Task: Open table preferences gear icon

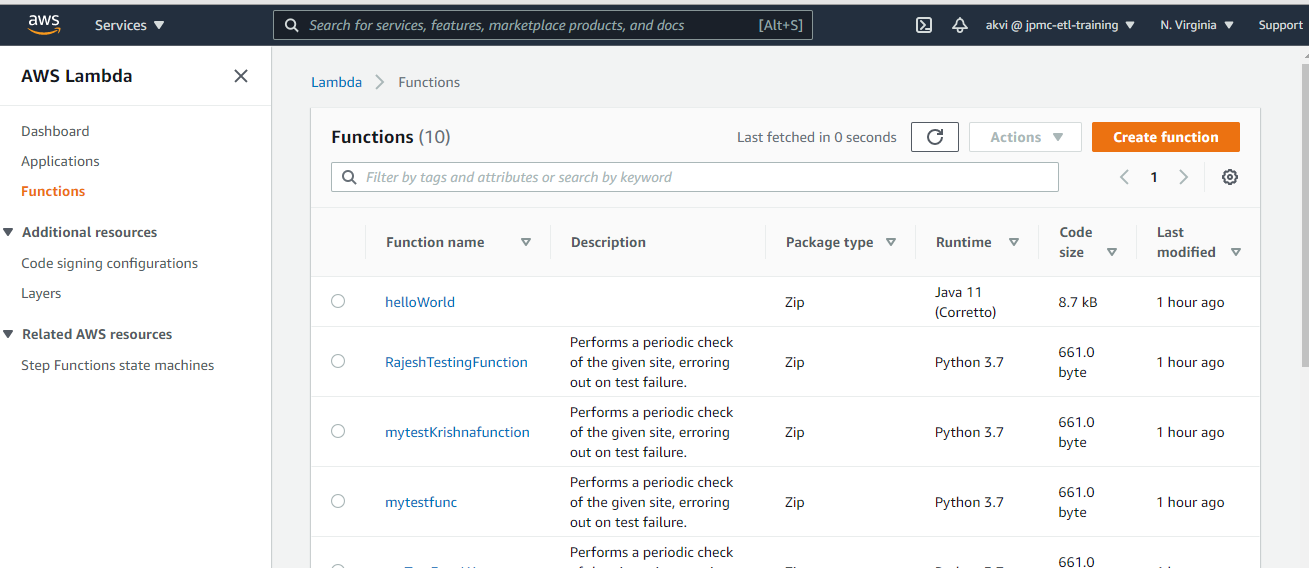Action: [x=1230, y=177]
